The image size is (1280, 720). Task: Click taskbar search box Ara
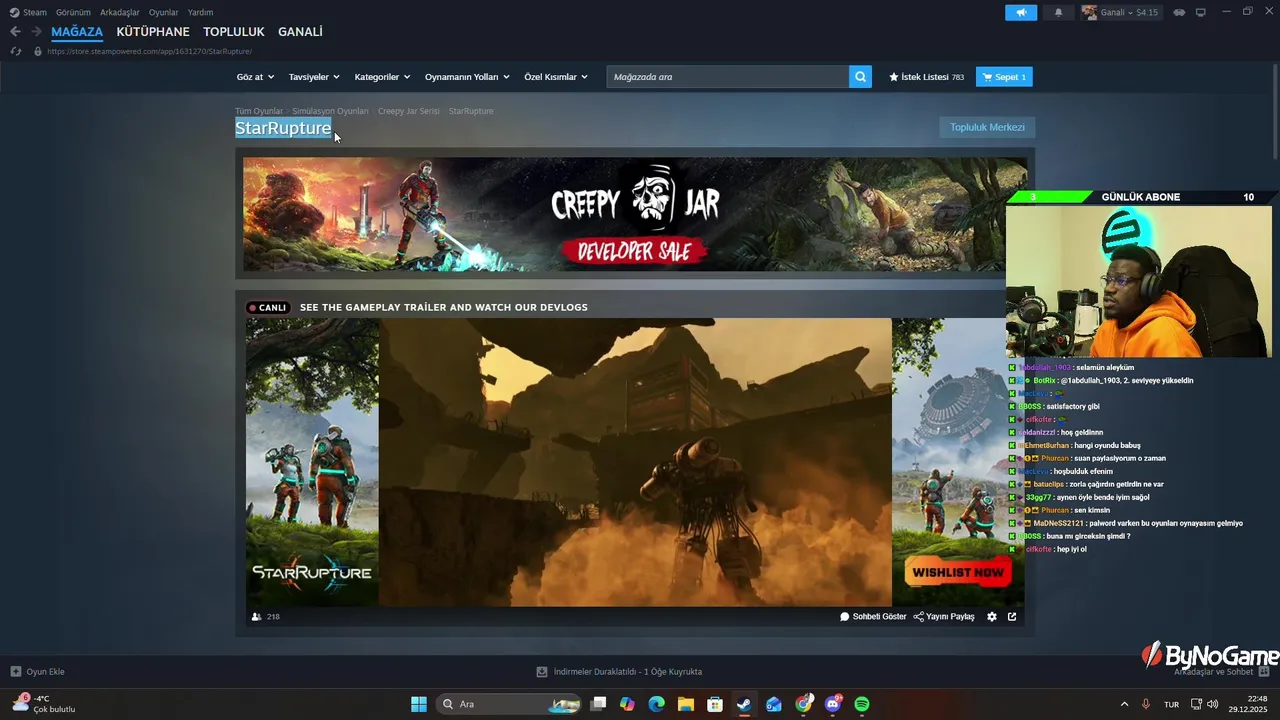[510, 704]
